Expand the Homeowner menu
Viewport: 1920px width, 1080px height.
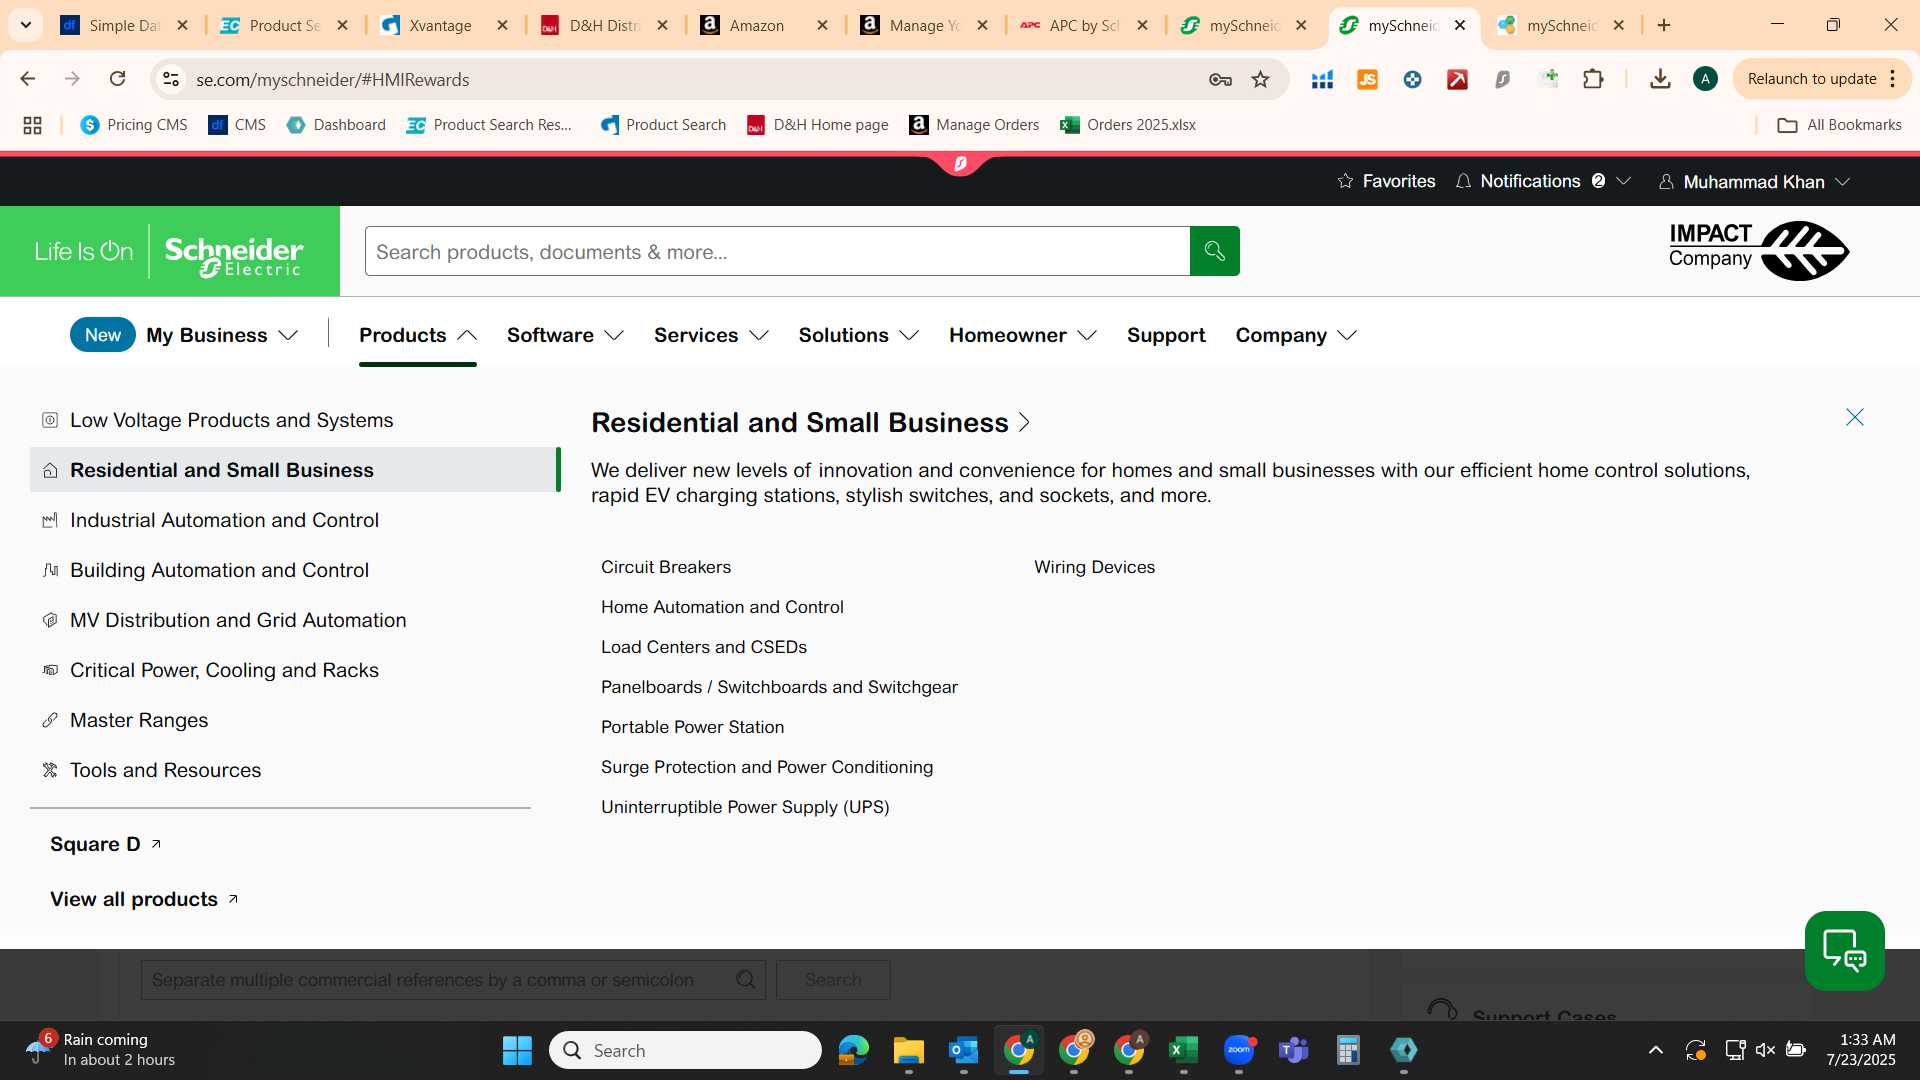(1022, 335)
